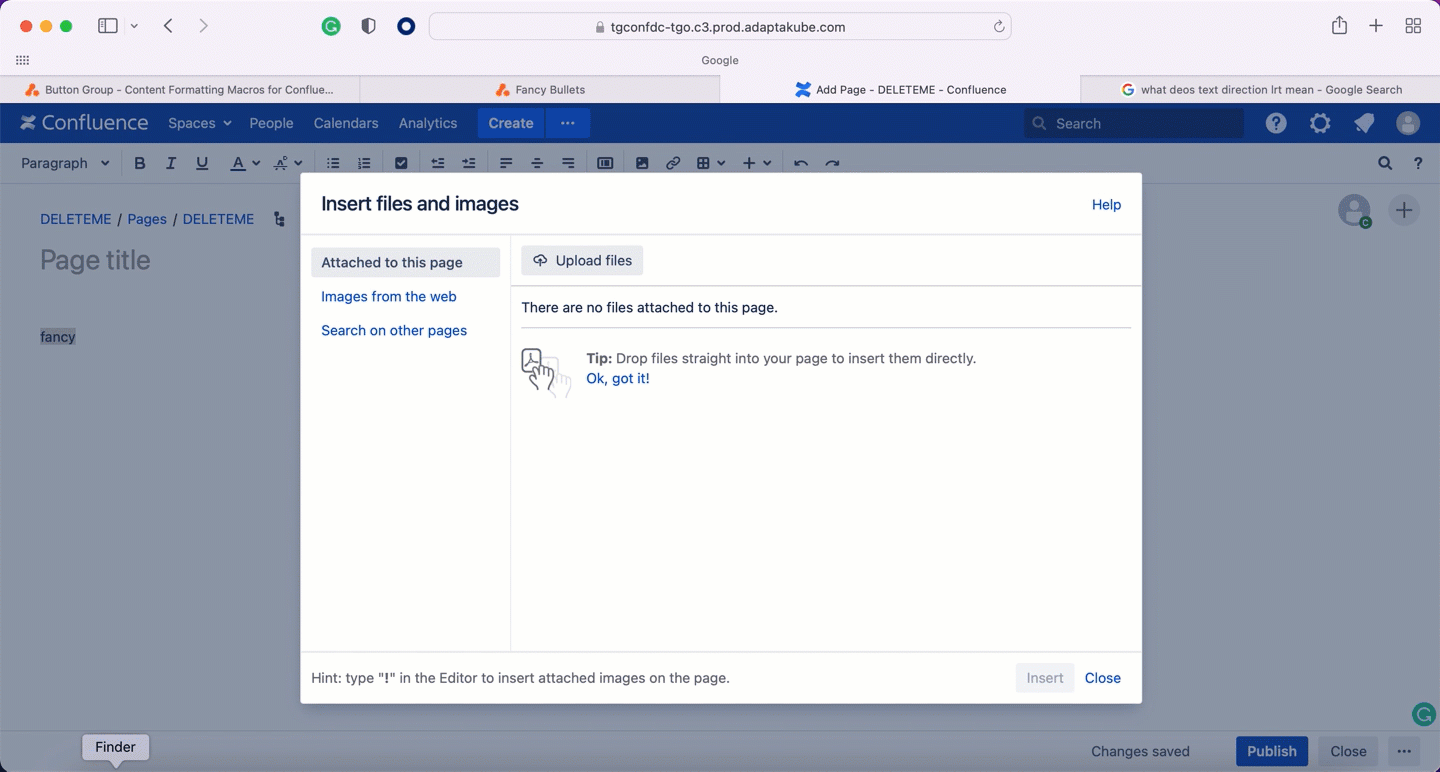The image size is (1440, 772).
Task: Select Images from the web
Action: 389,296
